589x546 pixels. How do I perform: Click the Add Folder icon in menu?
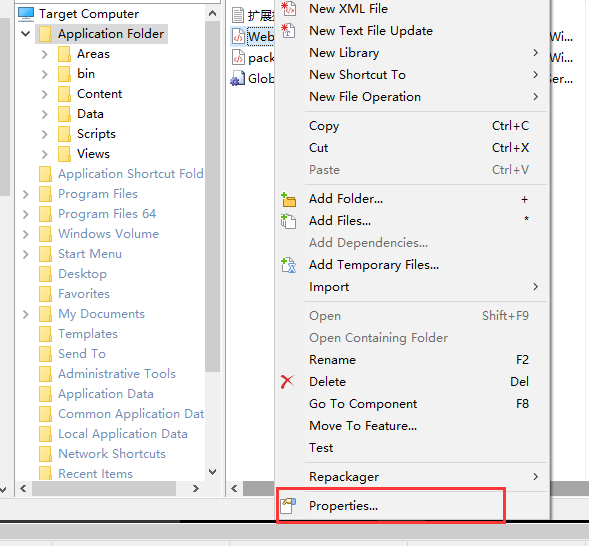288,199
